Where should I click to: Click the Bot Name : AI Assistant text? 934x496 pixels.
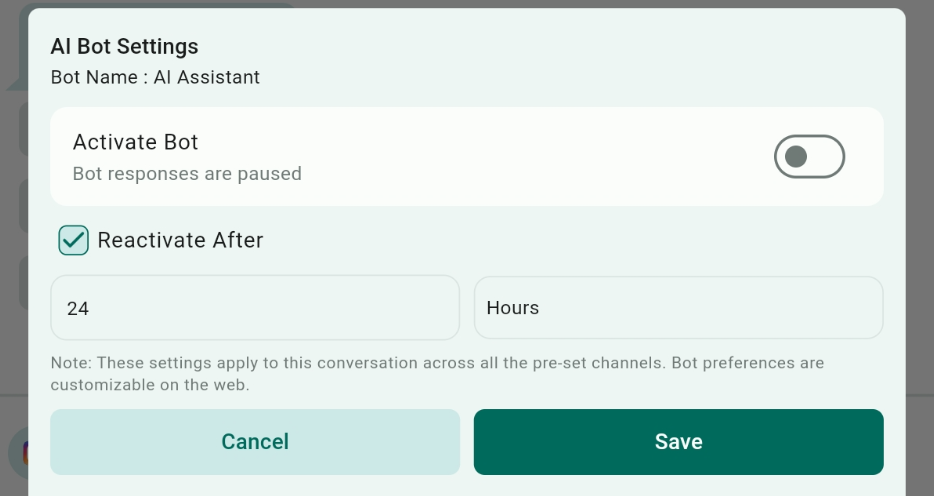(x=155, y=77)
